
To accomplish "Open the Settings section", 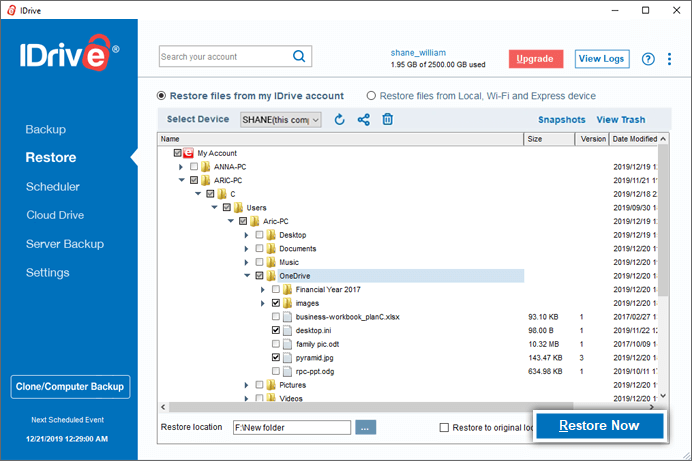I will pos(48,273).
